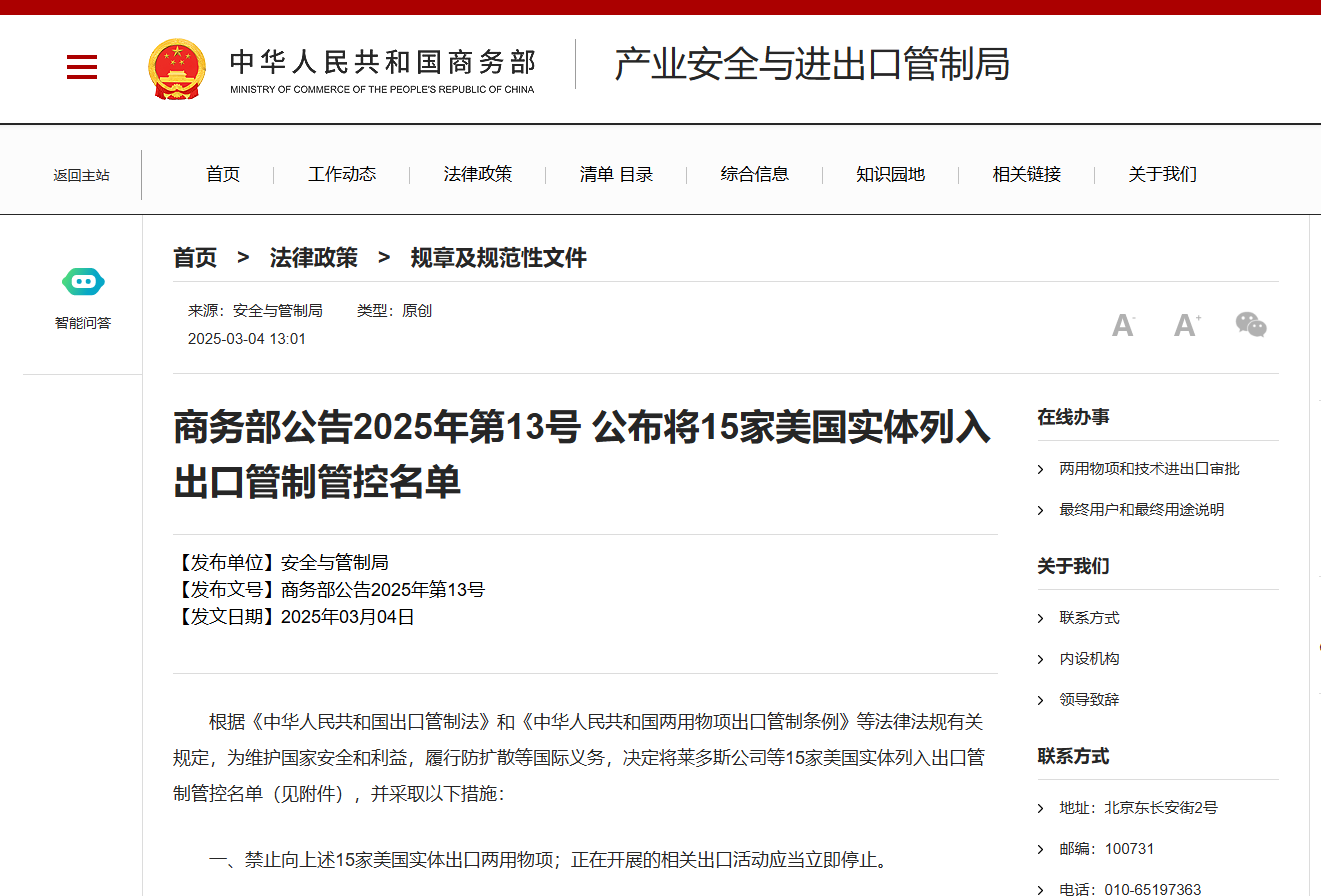Share article via WeChat icon
The width and height of the screenshot is (1321, 896).
pos(1250,325)
